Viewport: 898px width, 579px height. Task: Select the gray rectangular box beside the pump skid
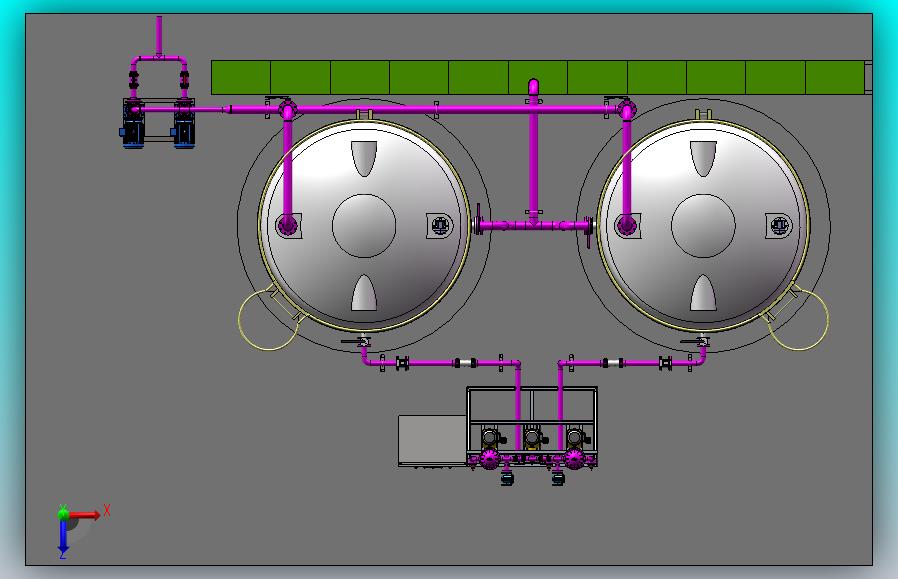pyautogui.click(x=431, y=439)
